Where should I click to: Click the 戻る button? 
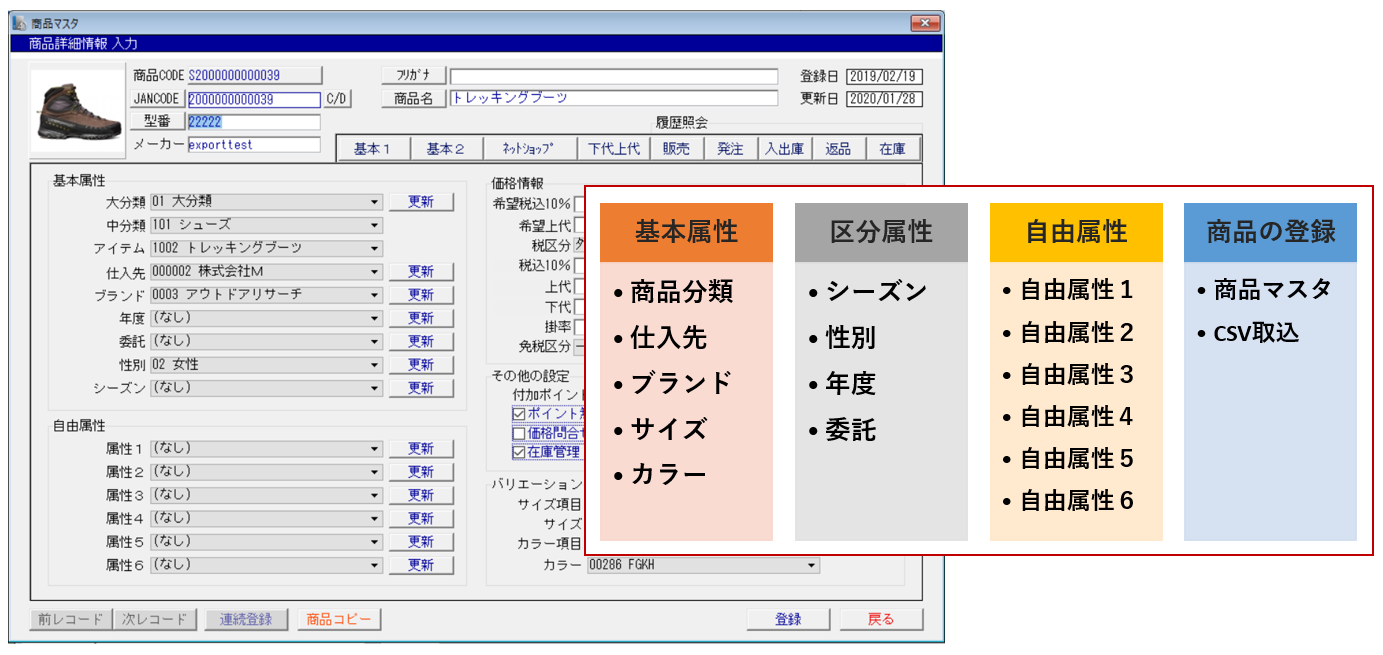tap(880, 619)
